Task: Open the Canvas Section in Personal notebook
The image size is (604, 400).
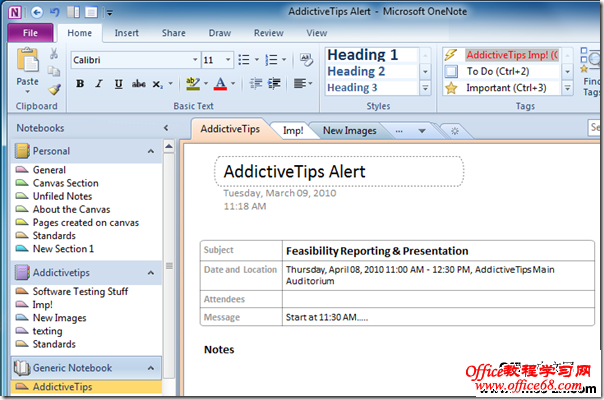Action: click(65, 183)
